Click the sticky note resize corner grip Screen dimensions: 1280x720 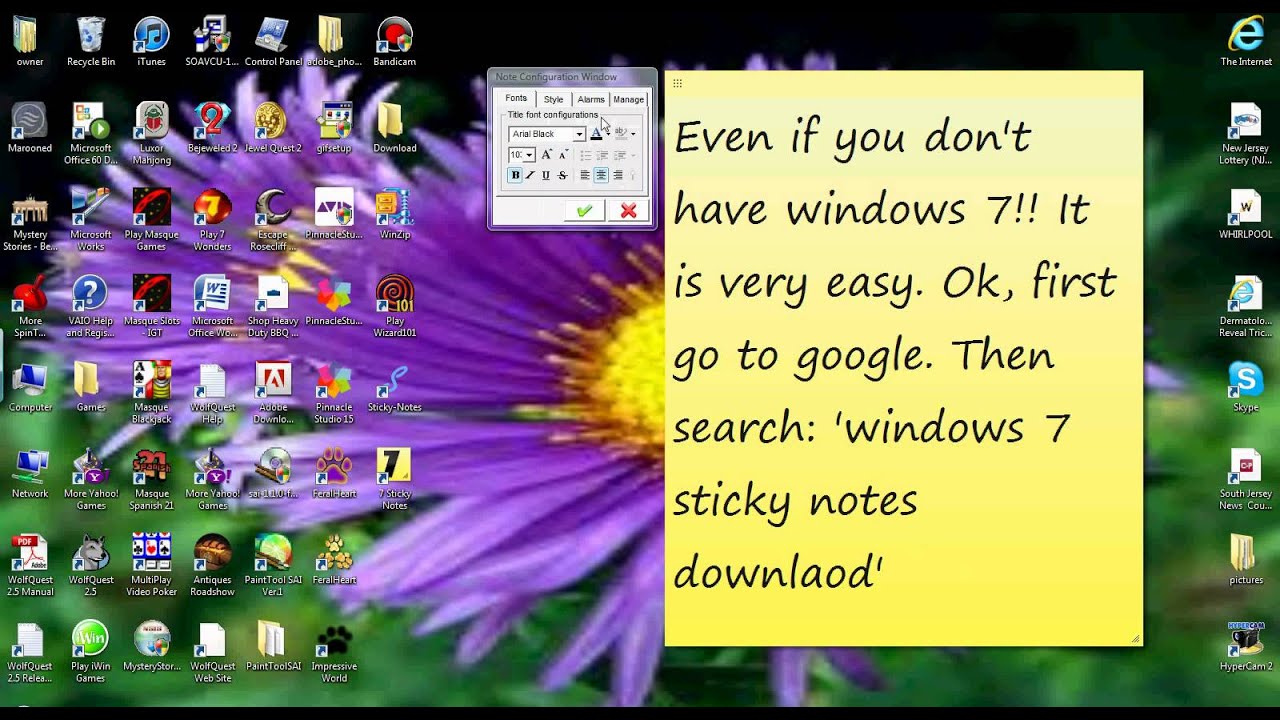click(1136, 639)
